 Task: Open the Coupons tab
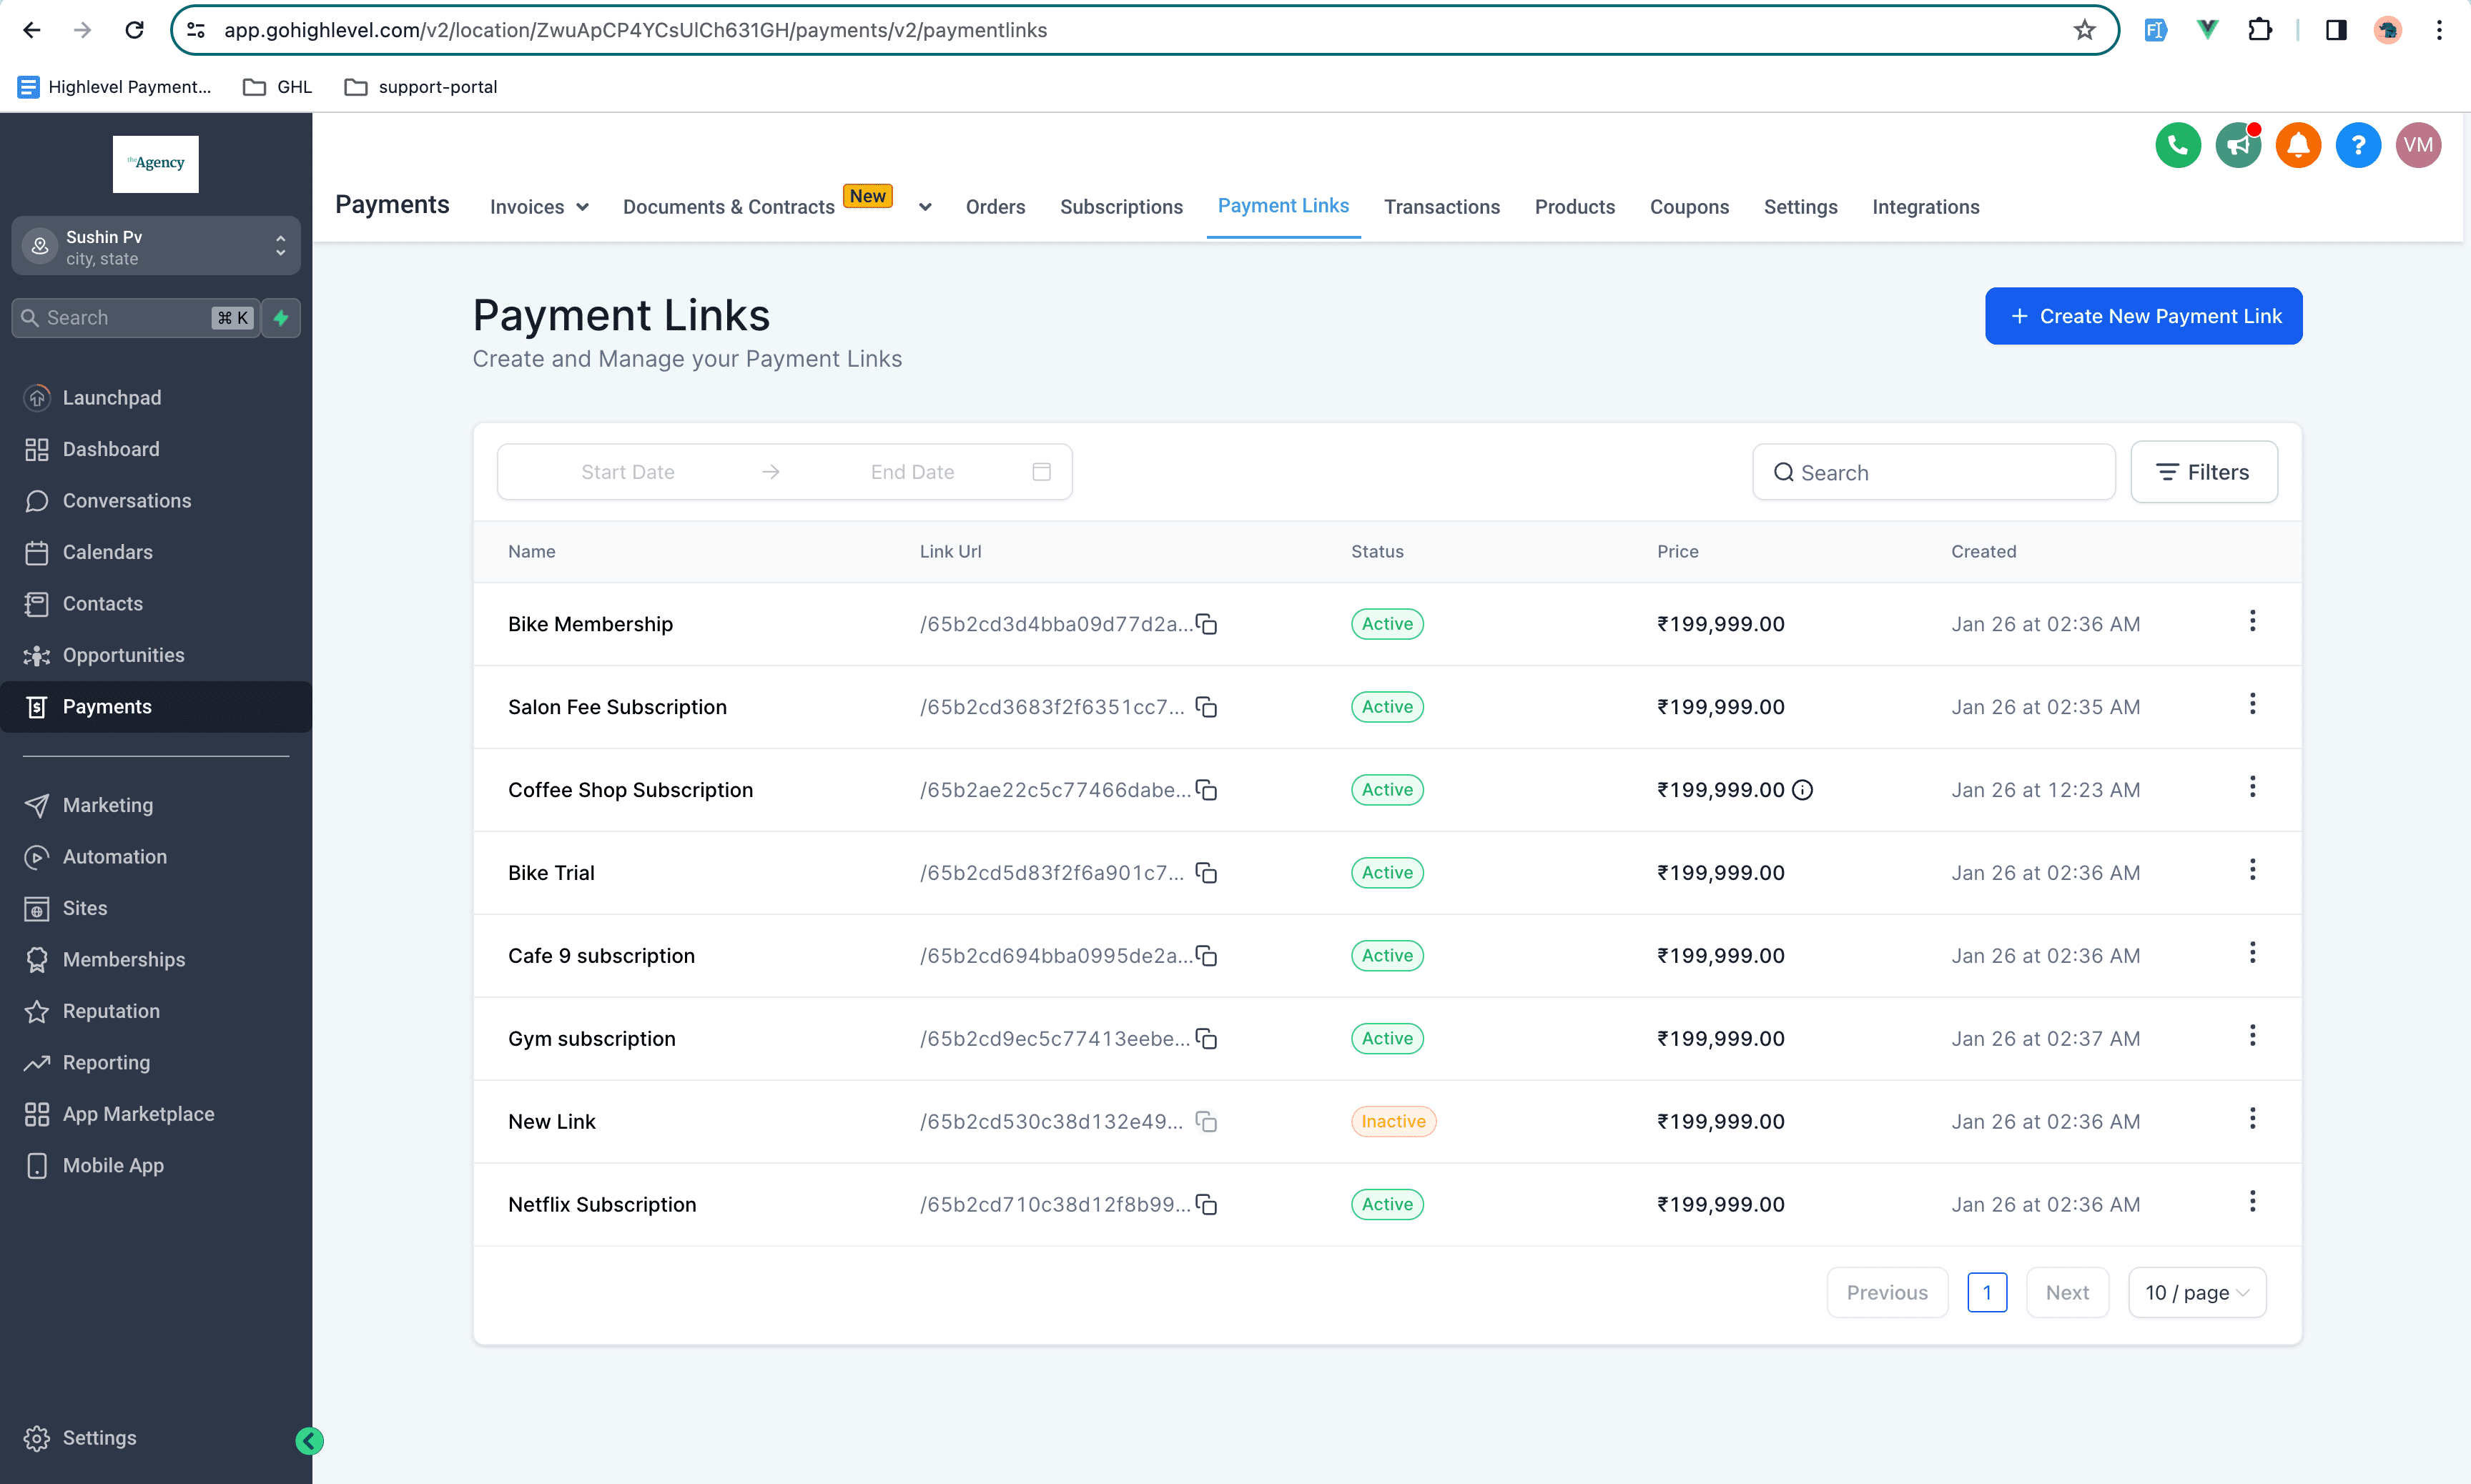[1689, 207]
